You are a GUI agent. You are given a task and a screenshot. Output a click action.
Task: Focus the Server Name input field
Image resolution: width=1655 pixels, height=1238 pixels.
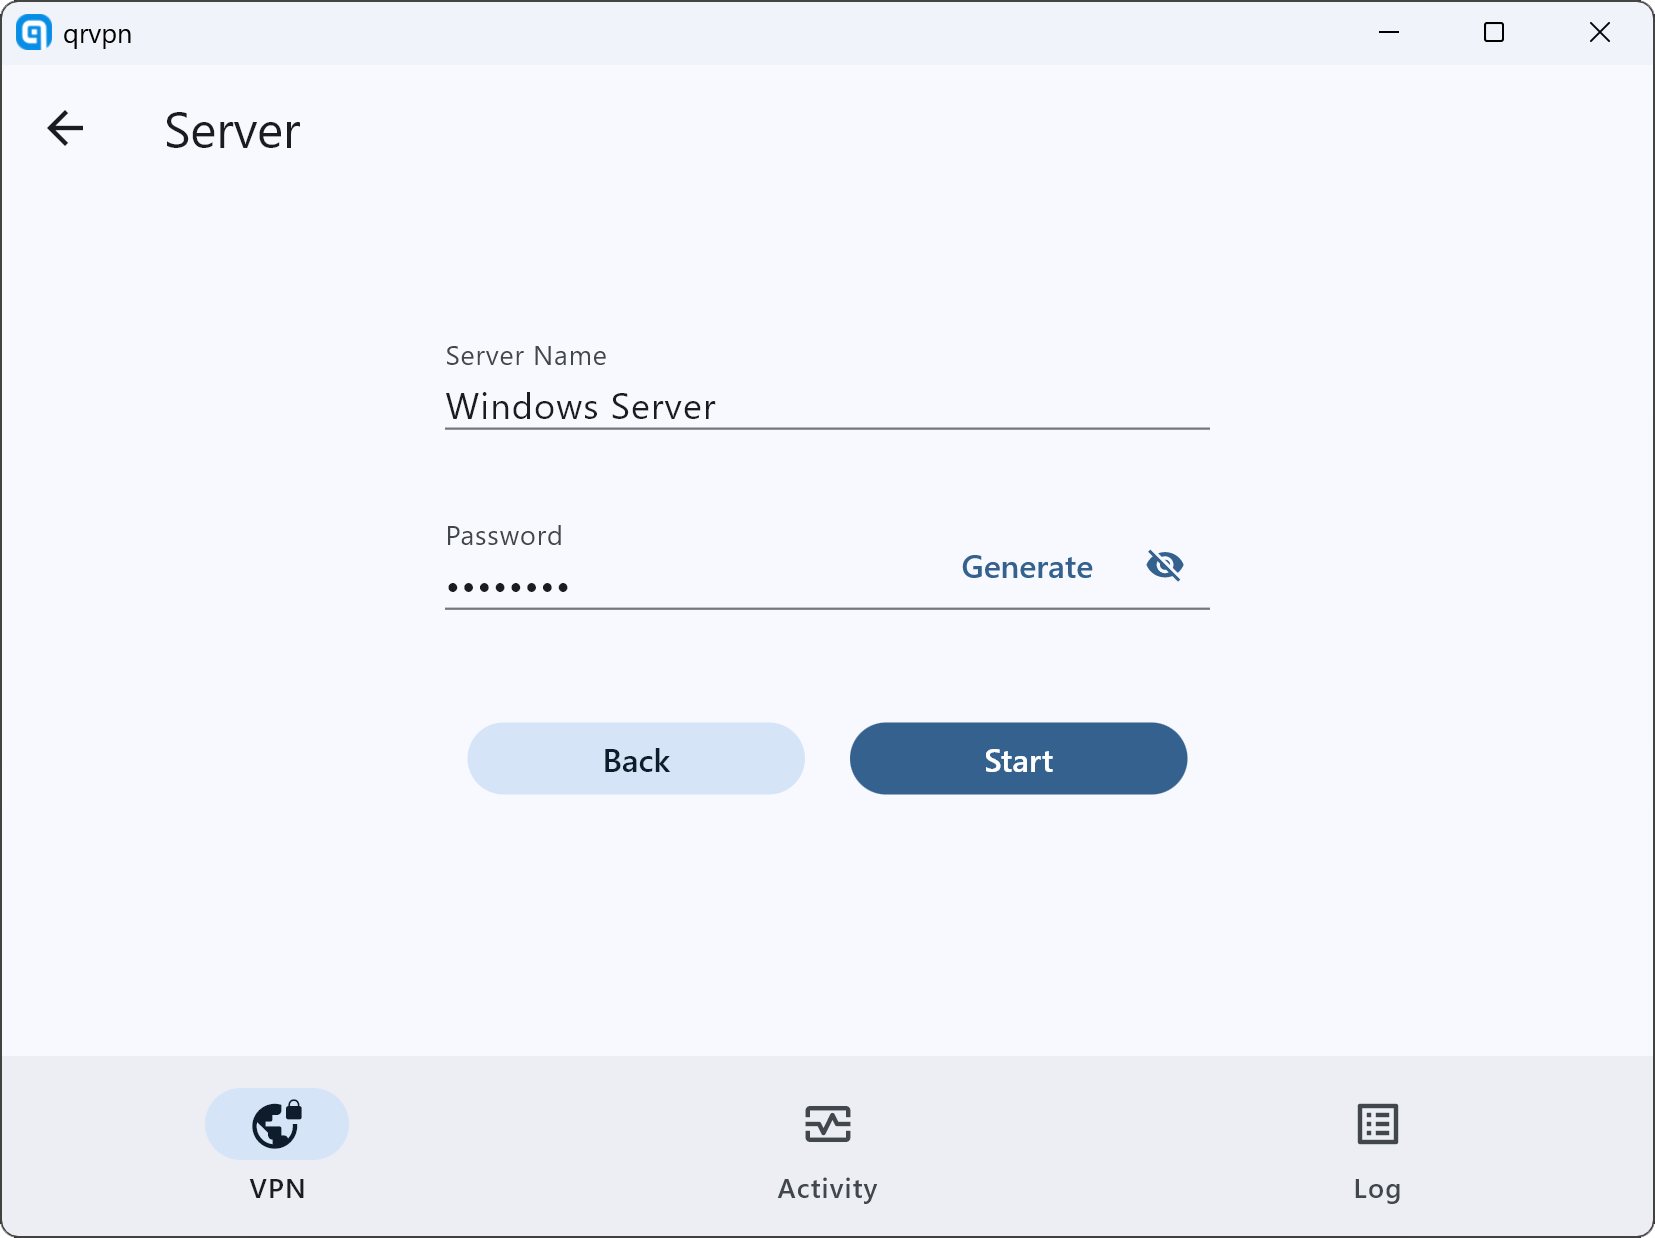(x=826, y=407)
